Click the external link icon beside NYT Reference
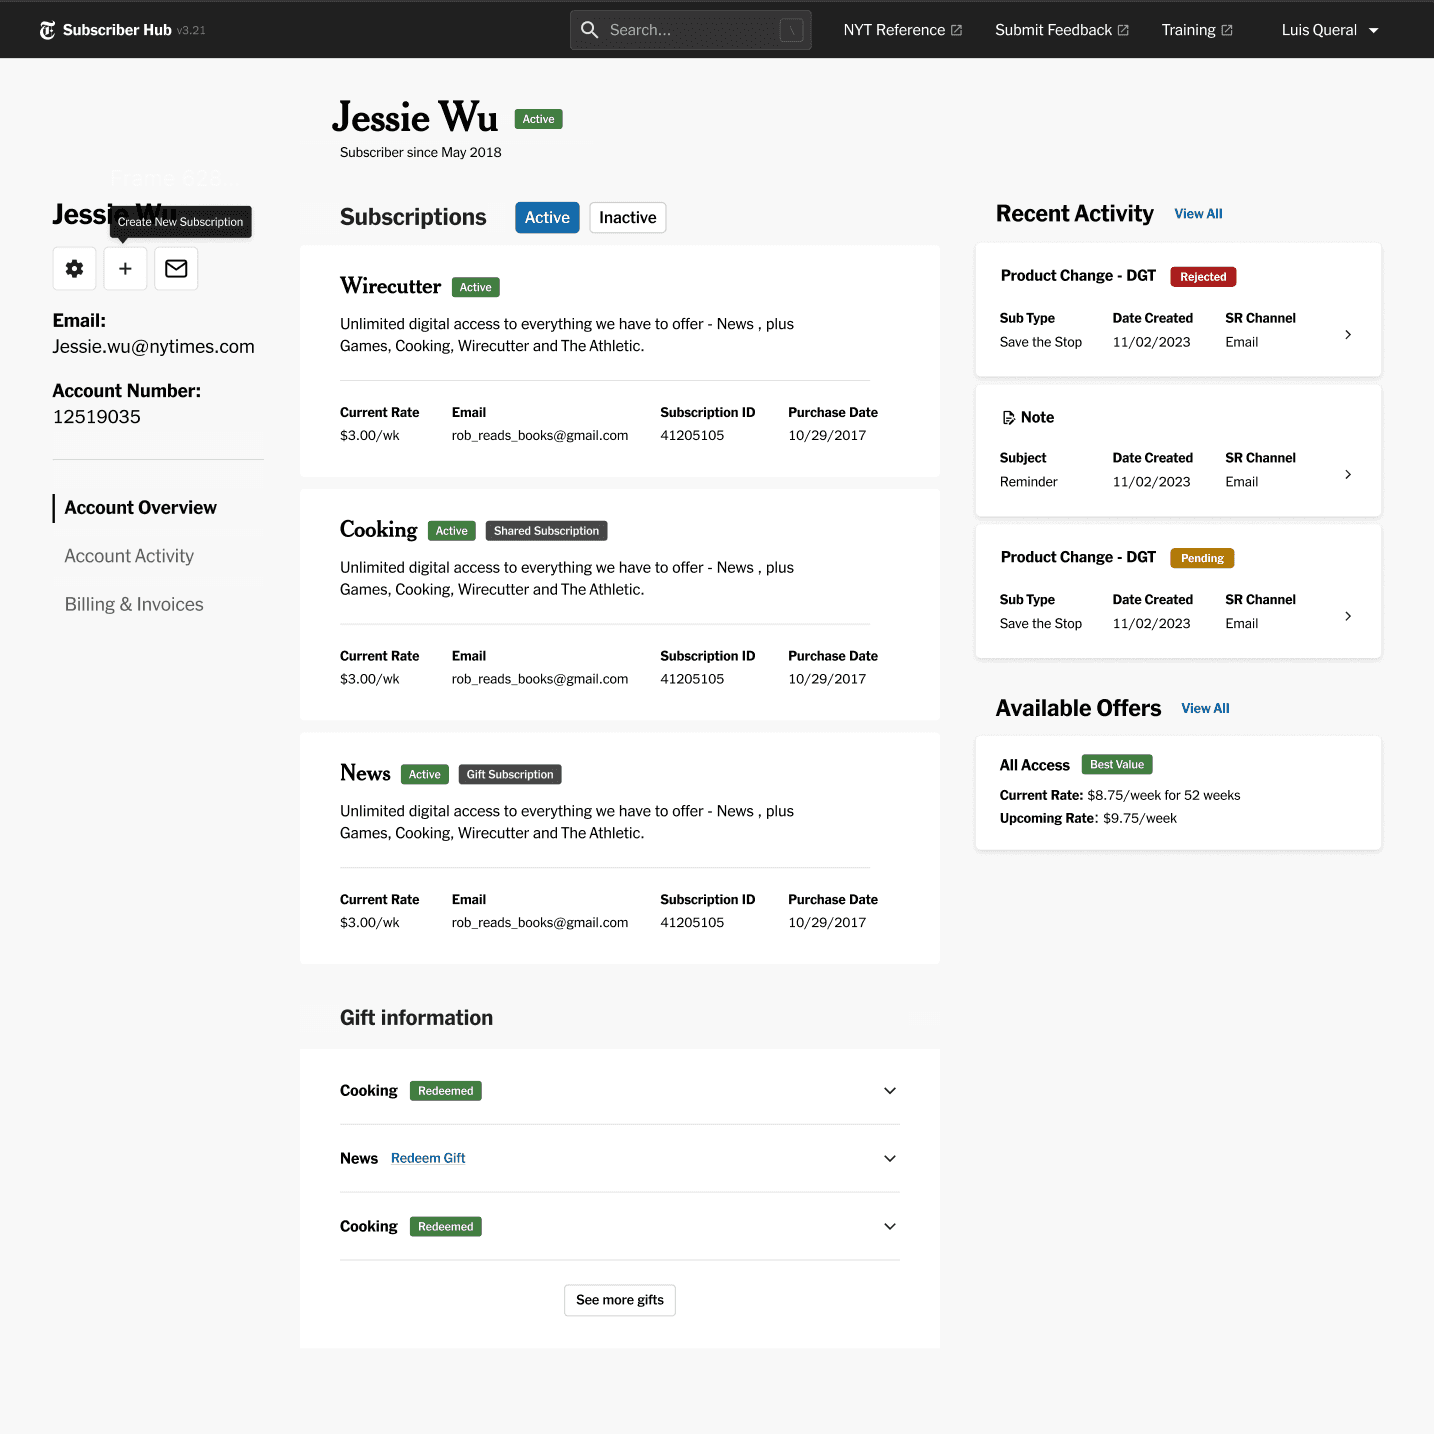1434x1434 pixels. [x=956, y=30]
